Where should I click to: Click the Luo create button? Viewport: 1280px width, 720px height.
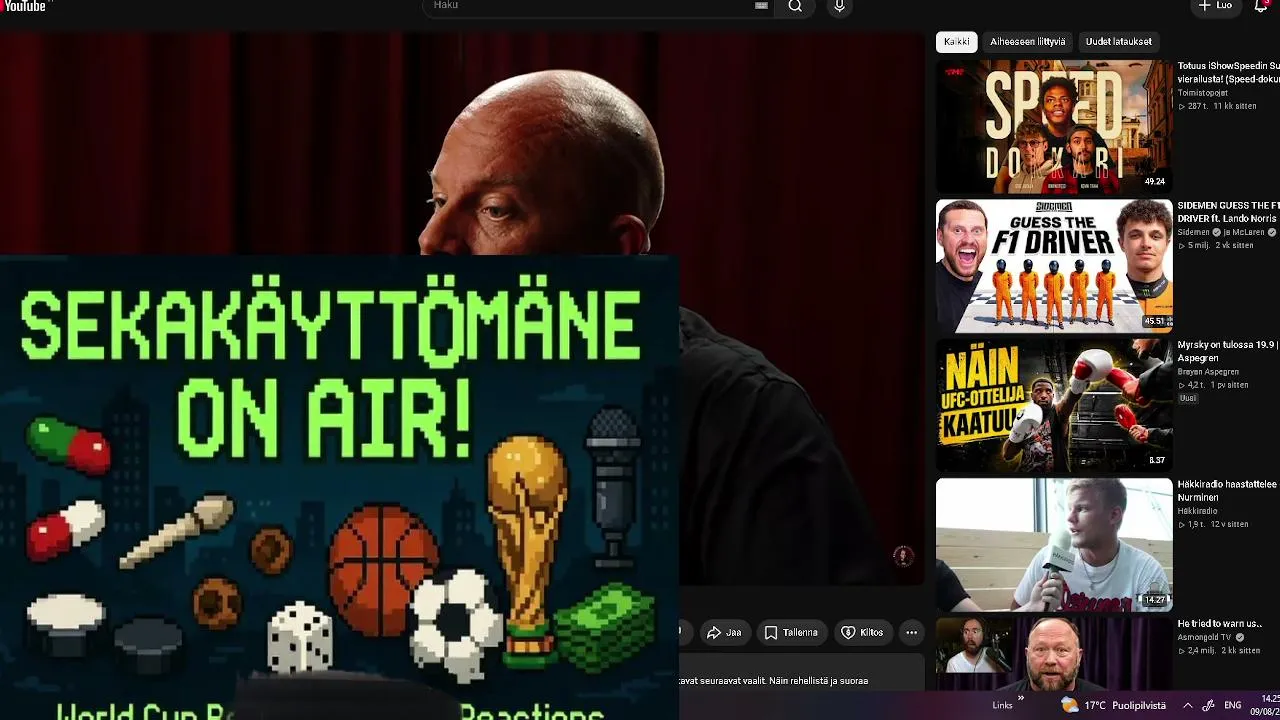click(1216, 6)
